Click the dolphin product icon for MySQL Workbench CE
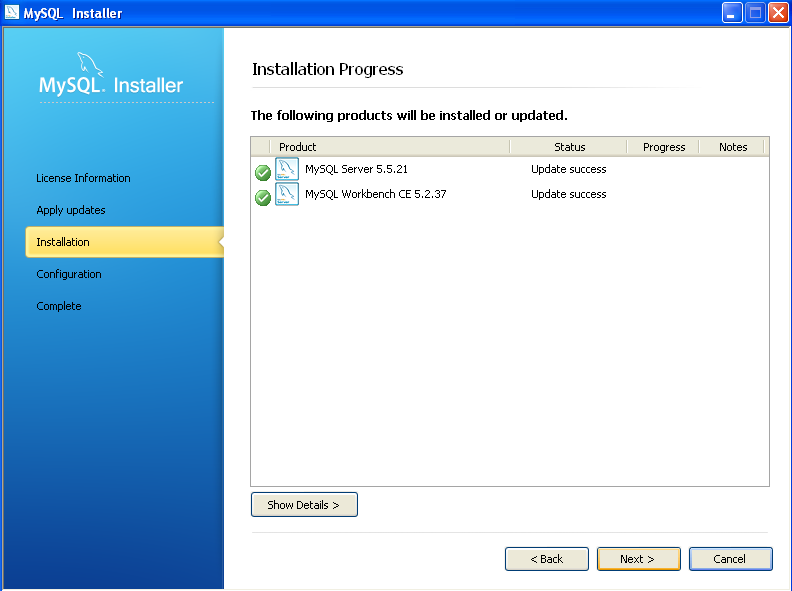 287,194
